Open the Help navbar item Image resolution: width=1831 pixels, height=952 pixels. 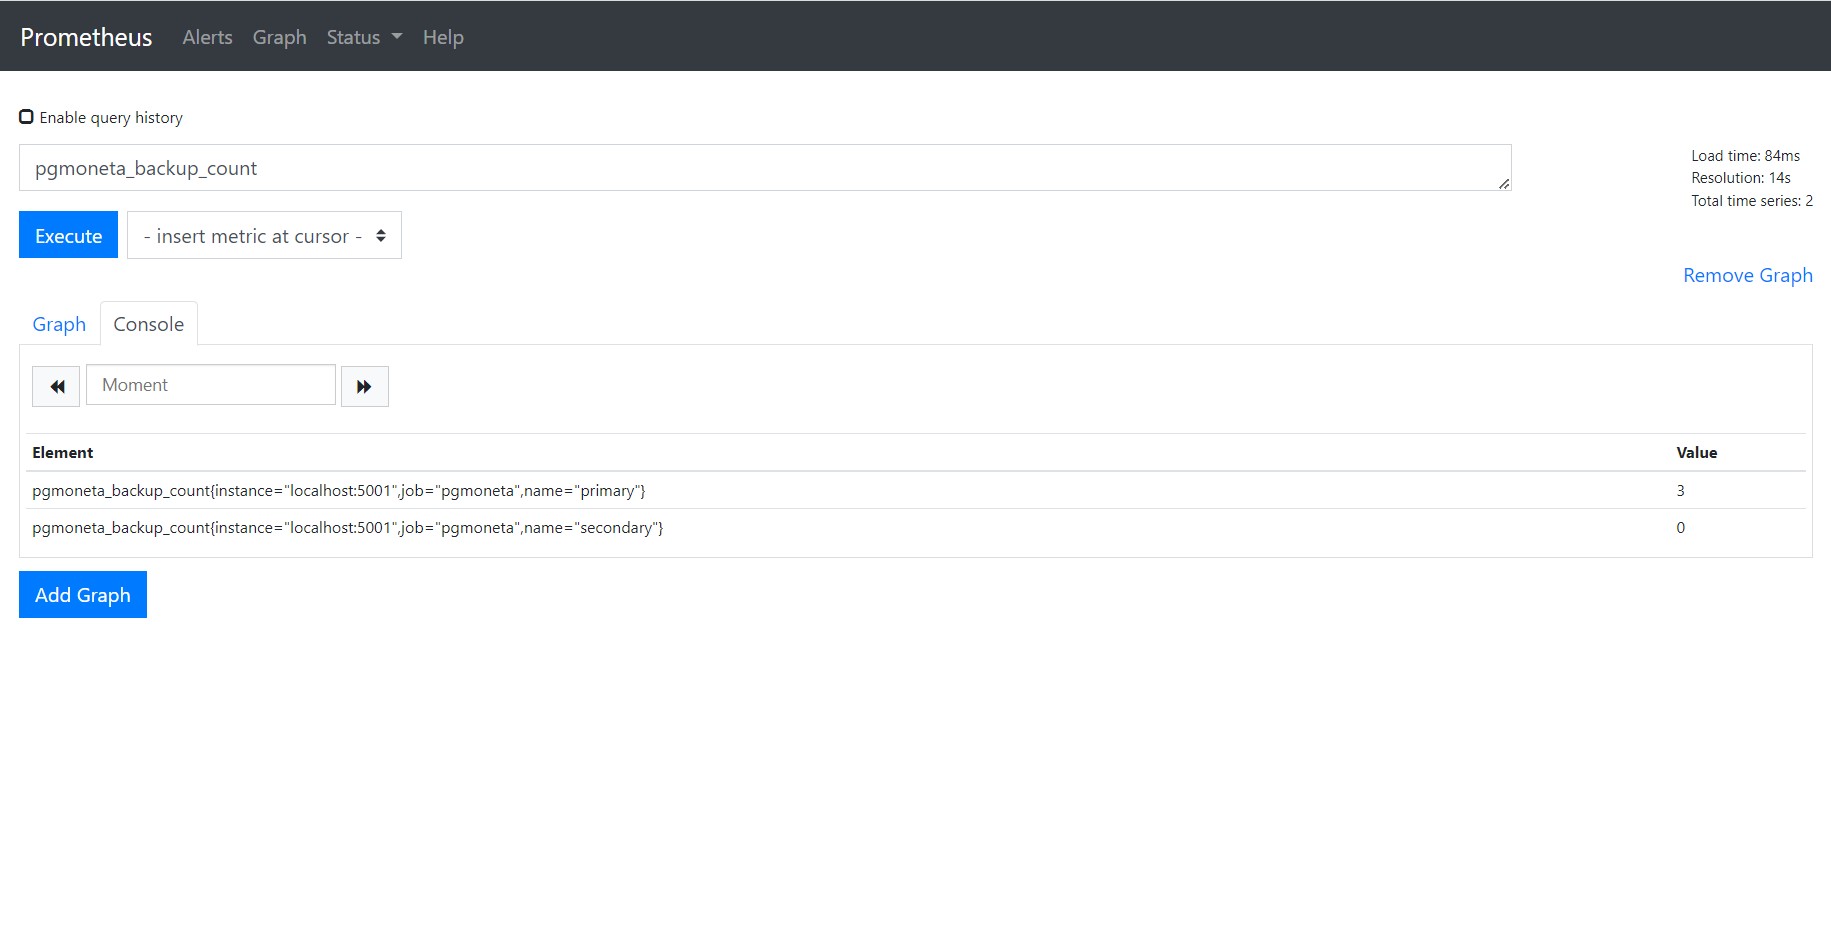click(443, 37)
